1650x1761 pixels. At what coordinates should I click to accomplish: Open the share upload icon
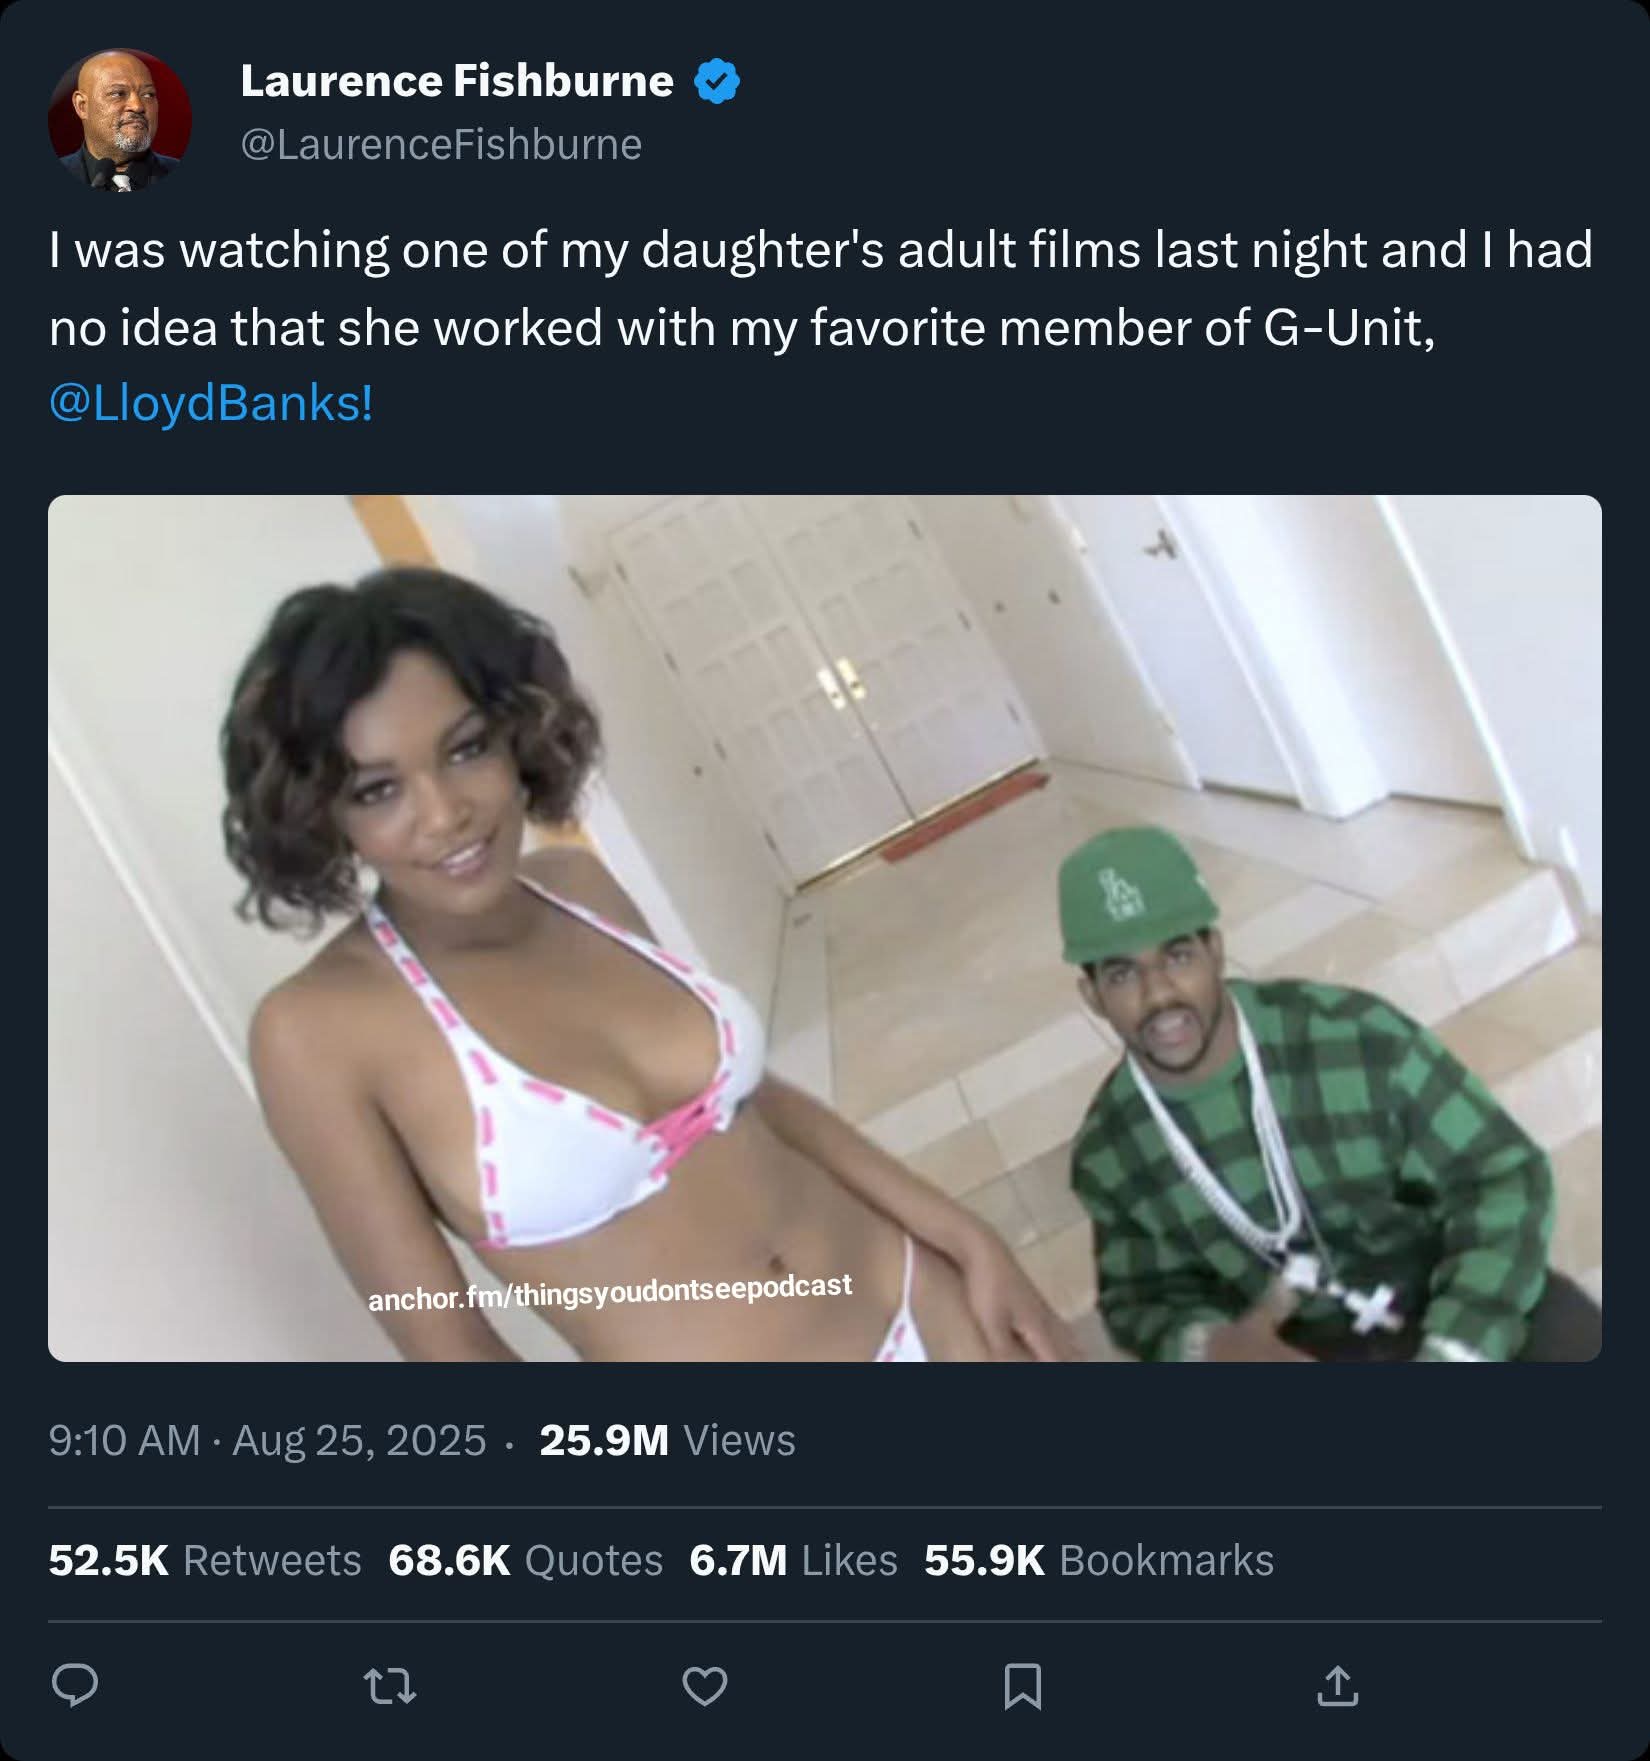pos(1337,1685)
